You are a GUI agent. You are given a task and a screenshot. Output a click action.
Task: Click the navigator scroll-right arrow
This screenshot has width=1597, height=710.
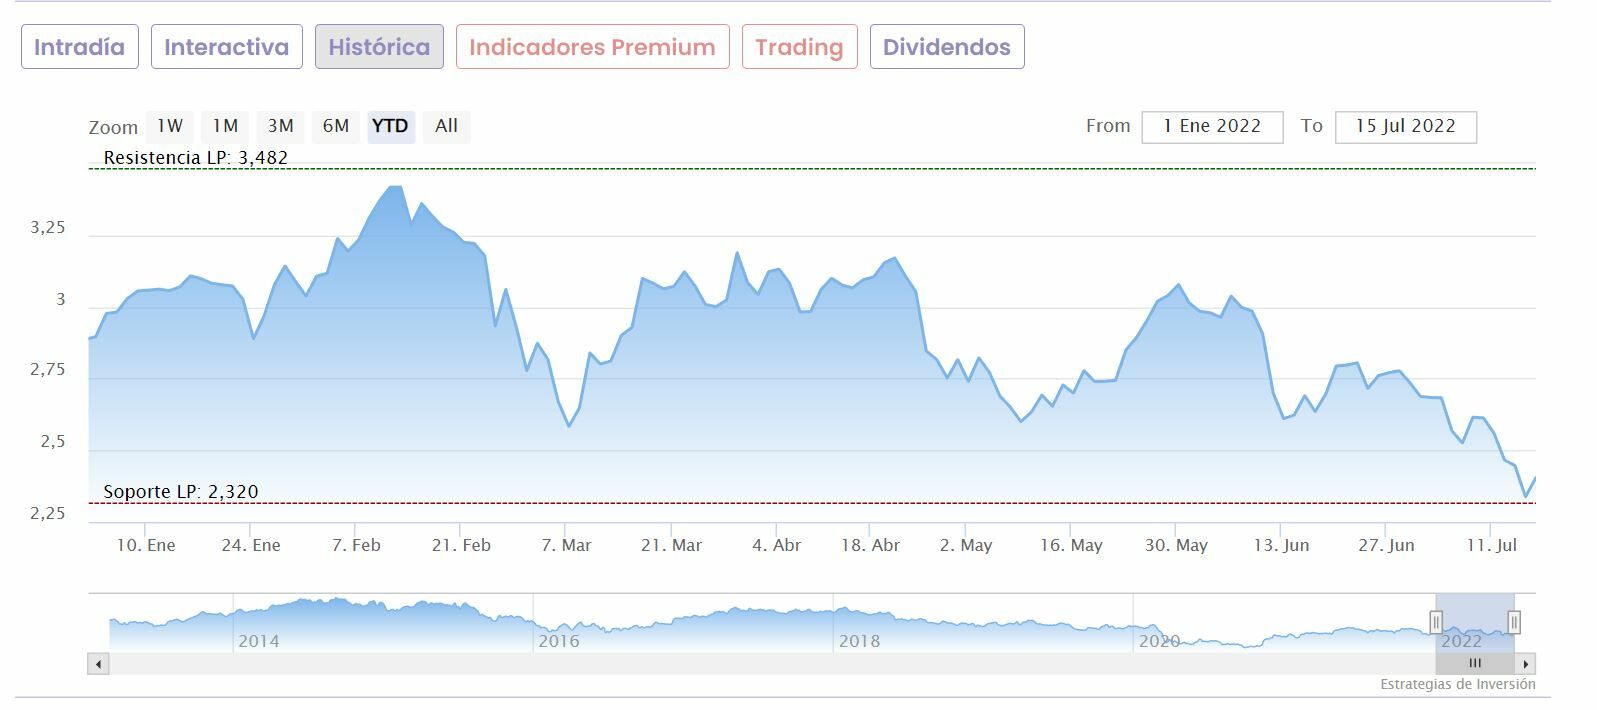pyautogui.click(x=1526, y=664)
